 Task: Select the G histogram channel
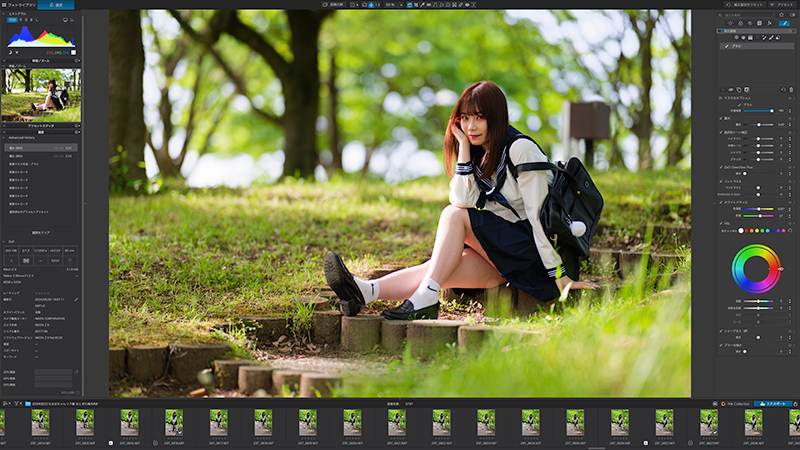26,20
